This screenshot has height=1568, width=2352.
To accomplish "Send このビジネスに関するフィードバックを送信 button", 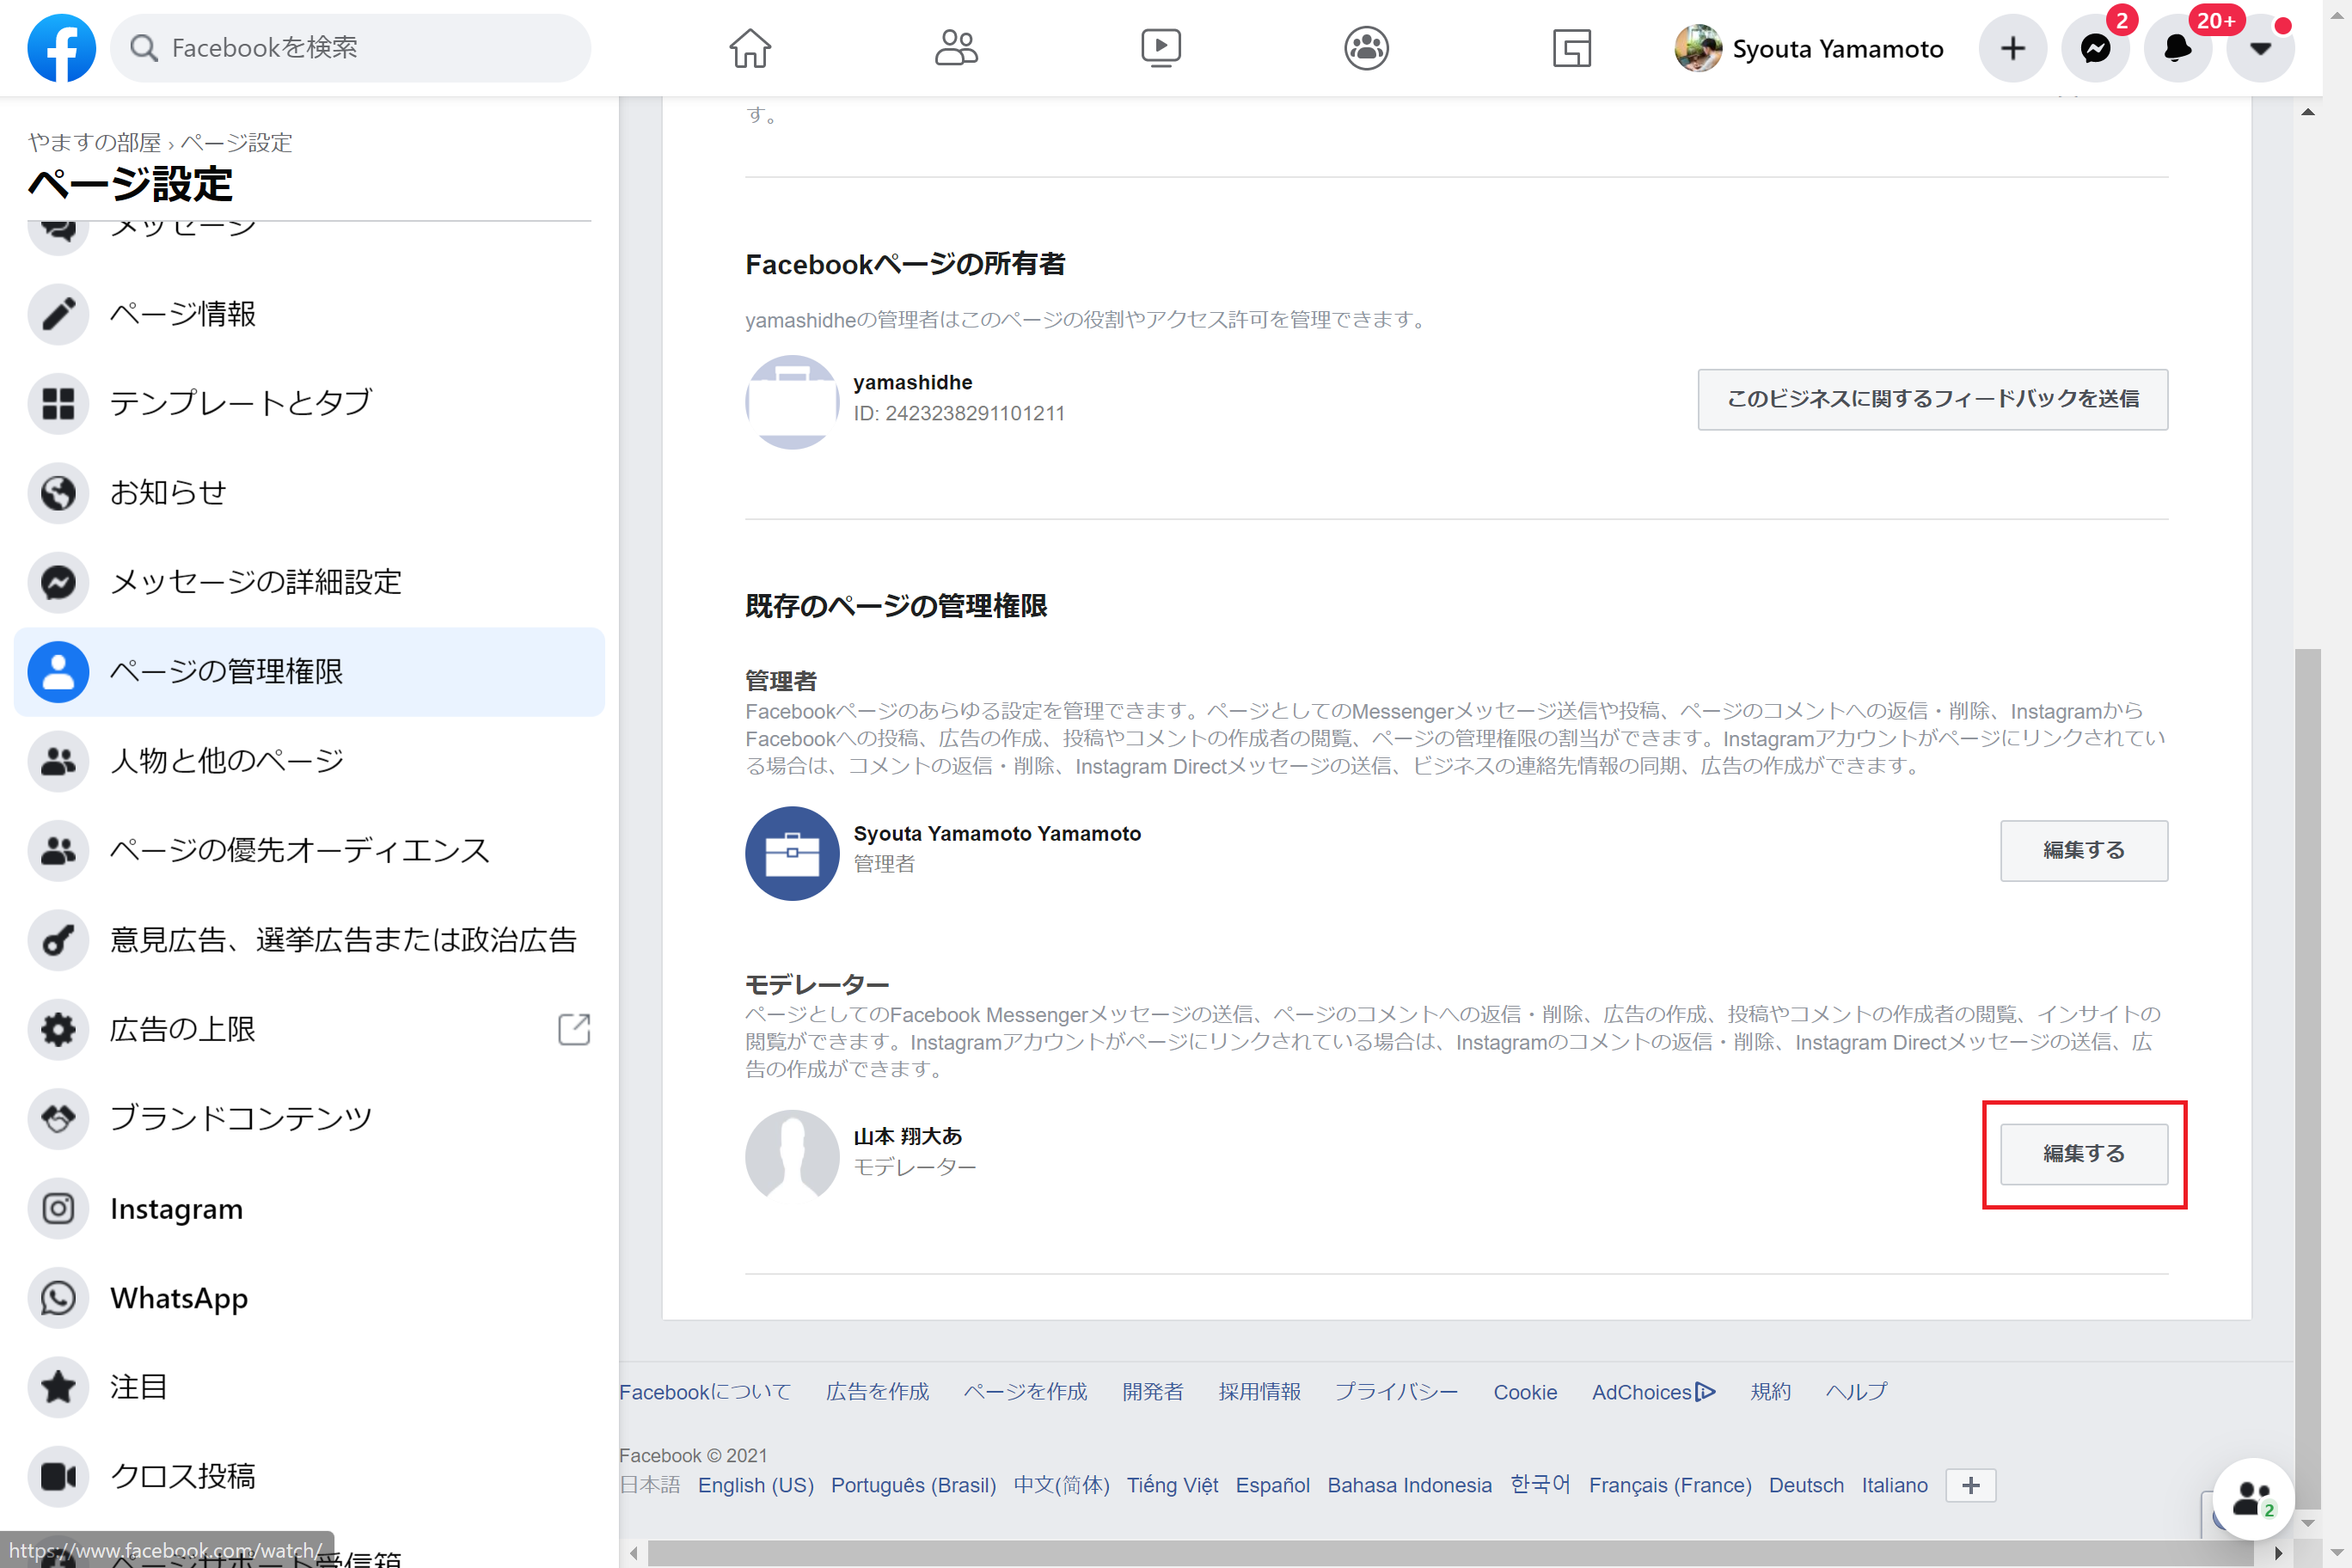I will click(x=1932, y=399).
